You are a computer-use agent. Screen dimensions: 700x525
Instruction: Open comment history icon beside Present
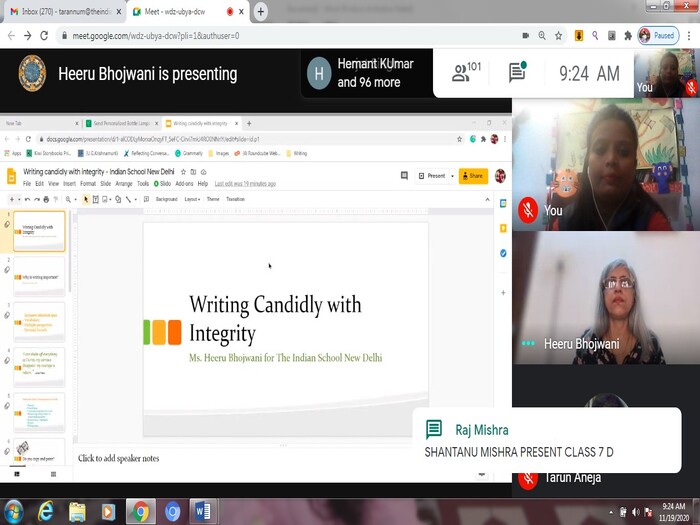click(404, 176)
